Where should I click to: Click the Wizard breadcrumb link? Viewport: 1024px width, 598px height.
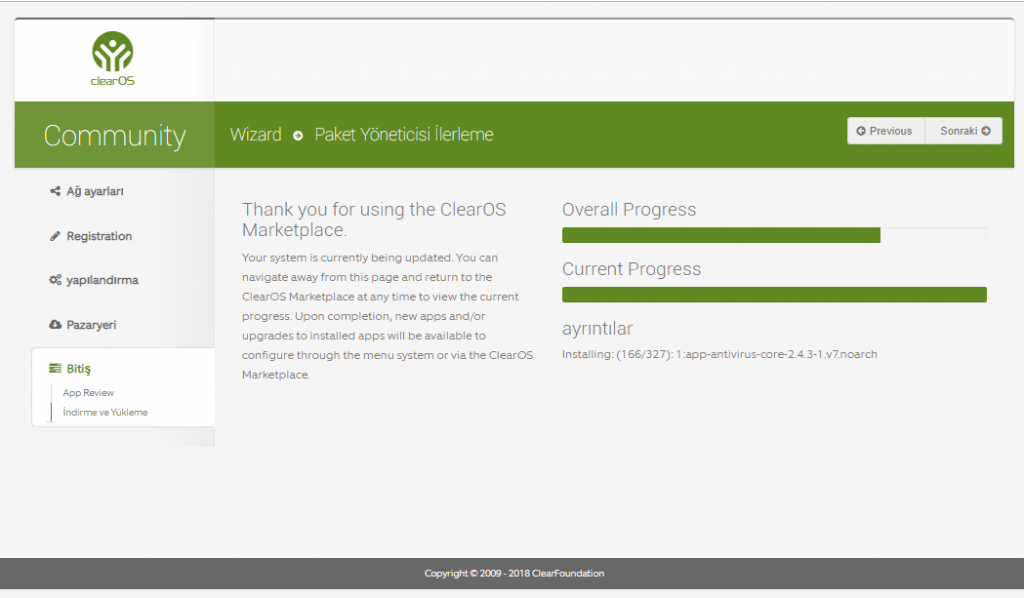pos(256,134)
